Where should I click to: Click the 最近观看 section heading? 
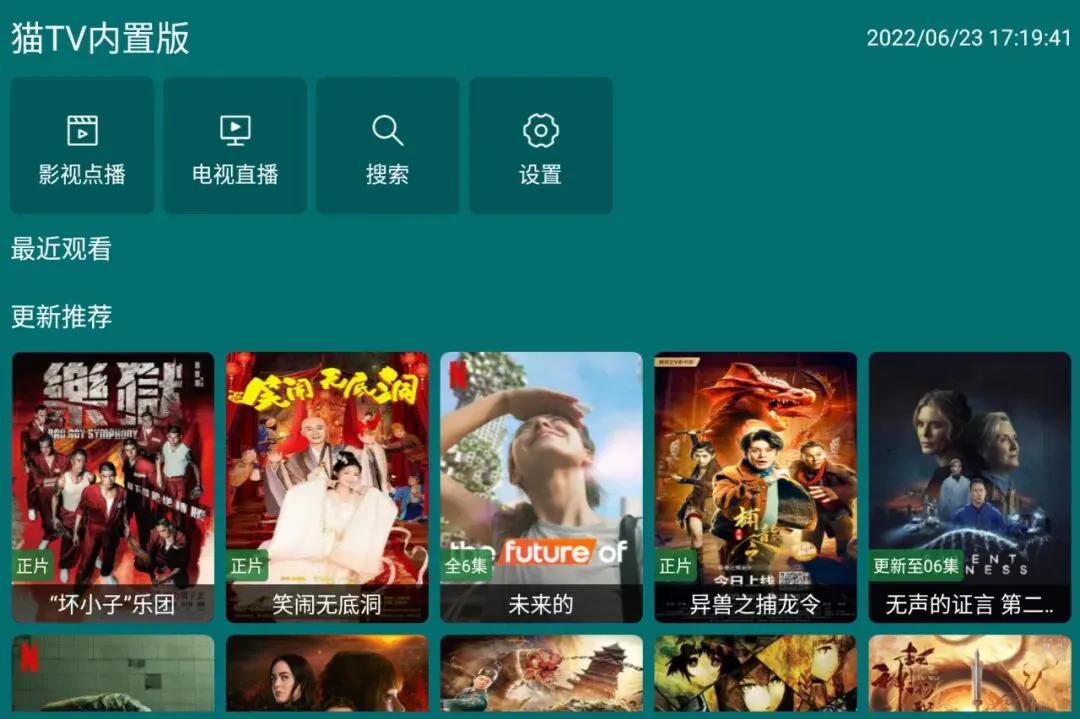pos(61,249)
